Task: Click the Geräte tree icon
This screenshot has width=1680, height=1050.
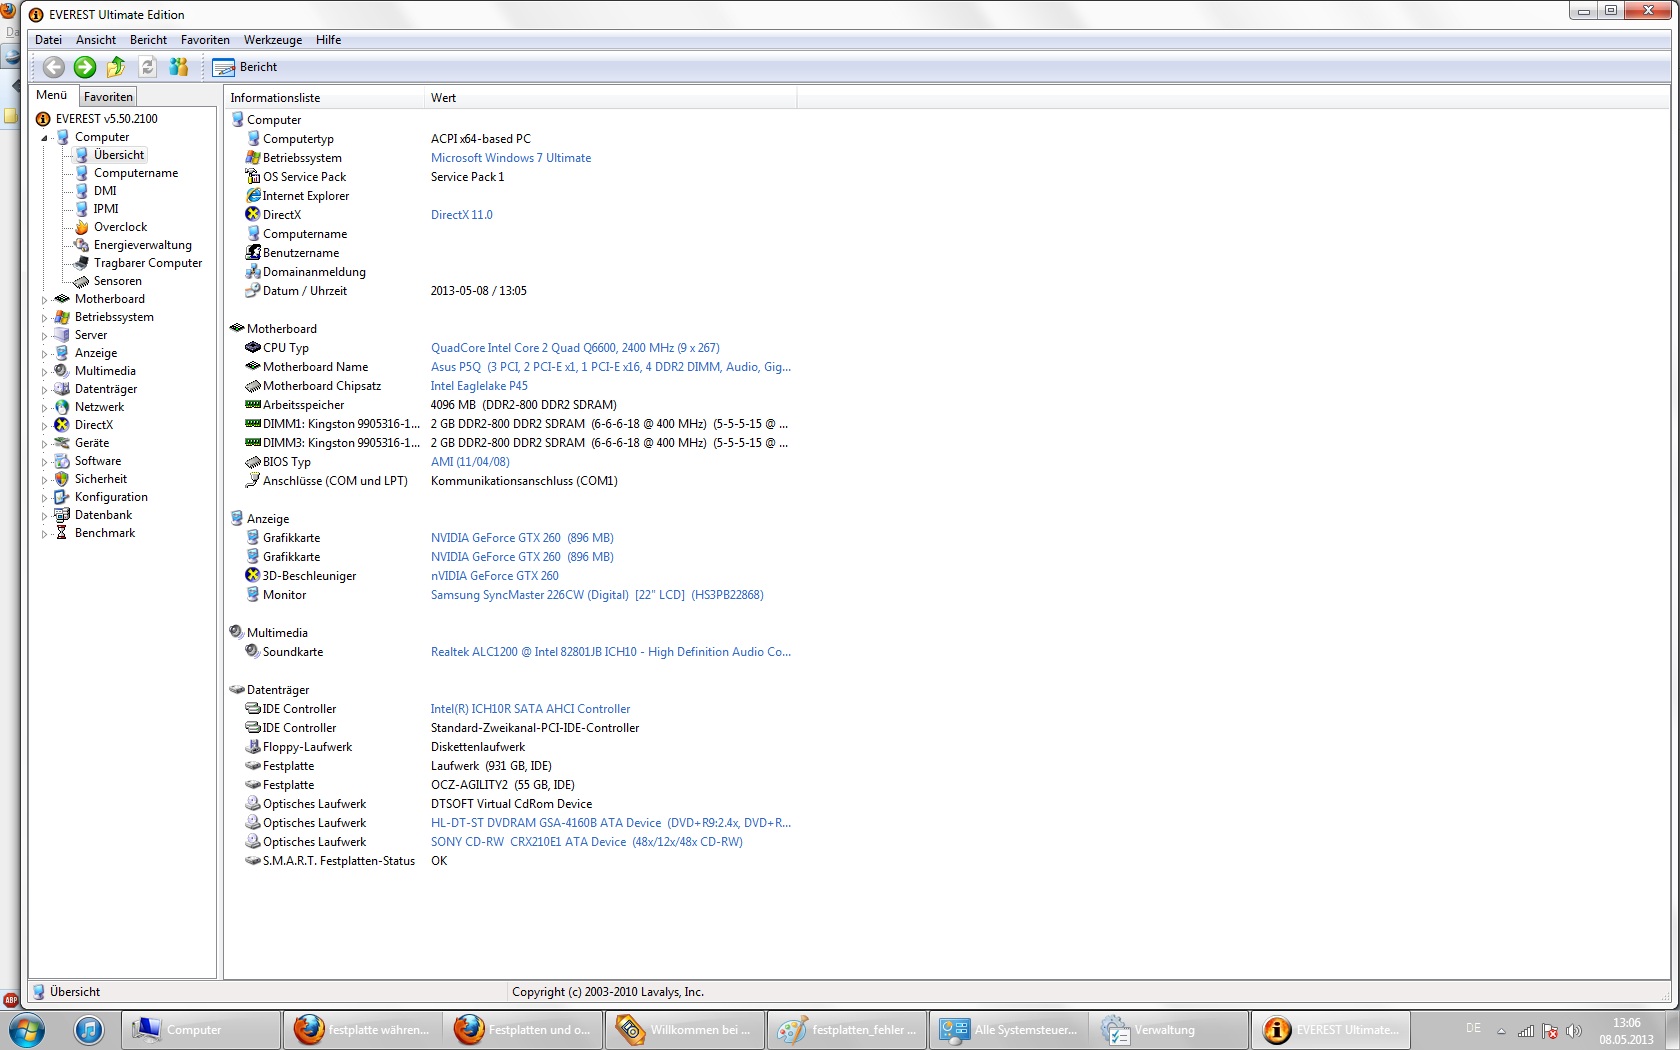Action: click(x=62, y=443)
